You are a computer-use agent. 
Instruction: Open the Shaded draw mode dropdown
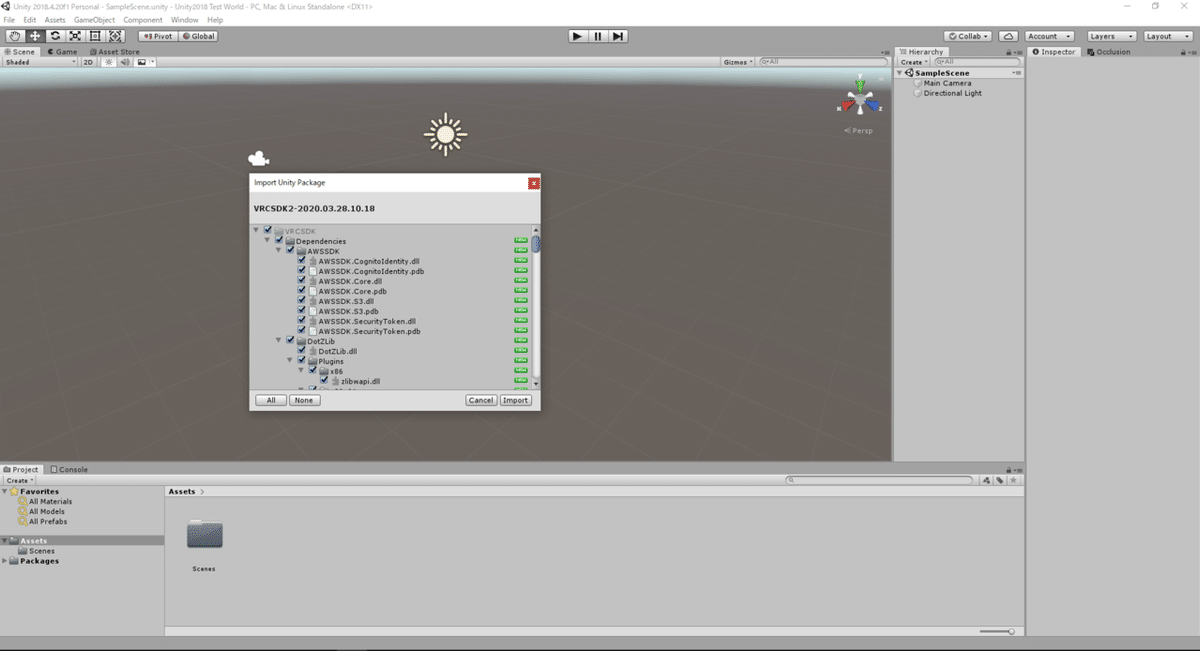(x=40, y=62)
